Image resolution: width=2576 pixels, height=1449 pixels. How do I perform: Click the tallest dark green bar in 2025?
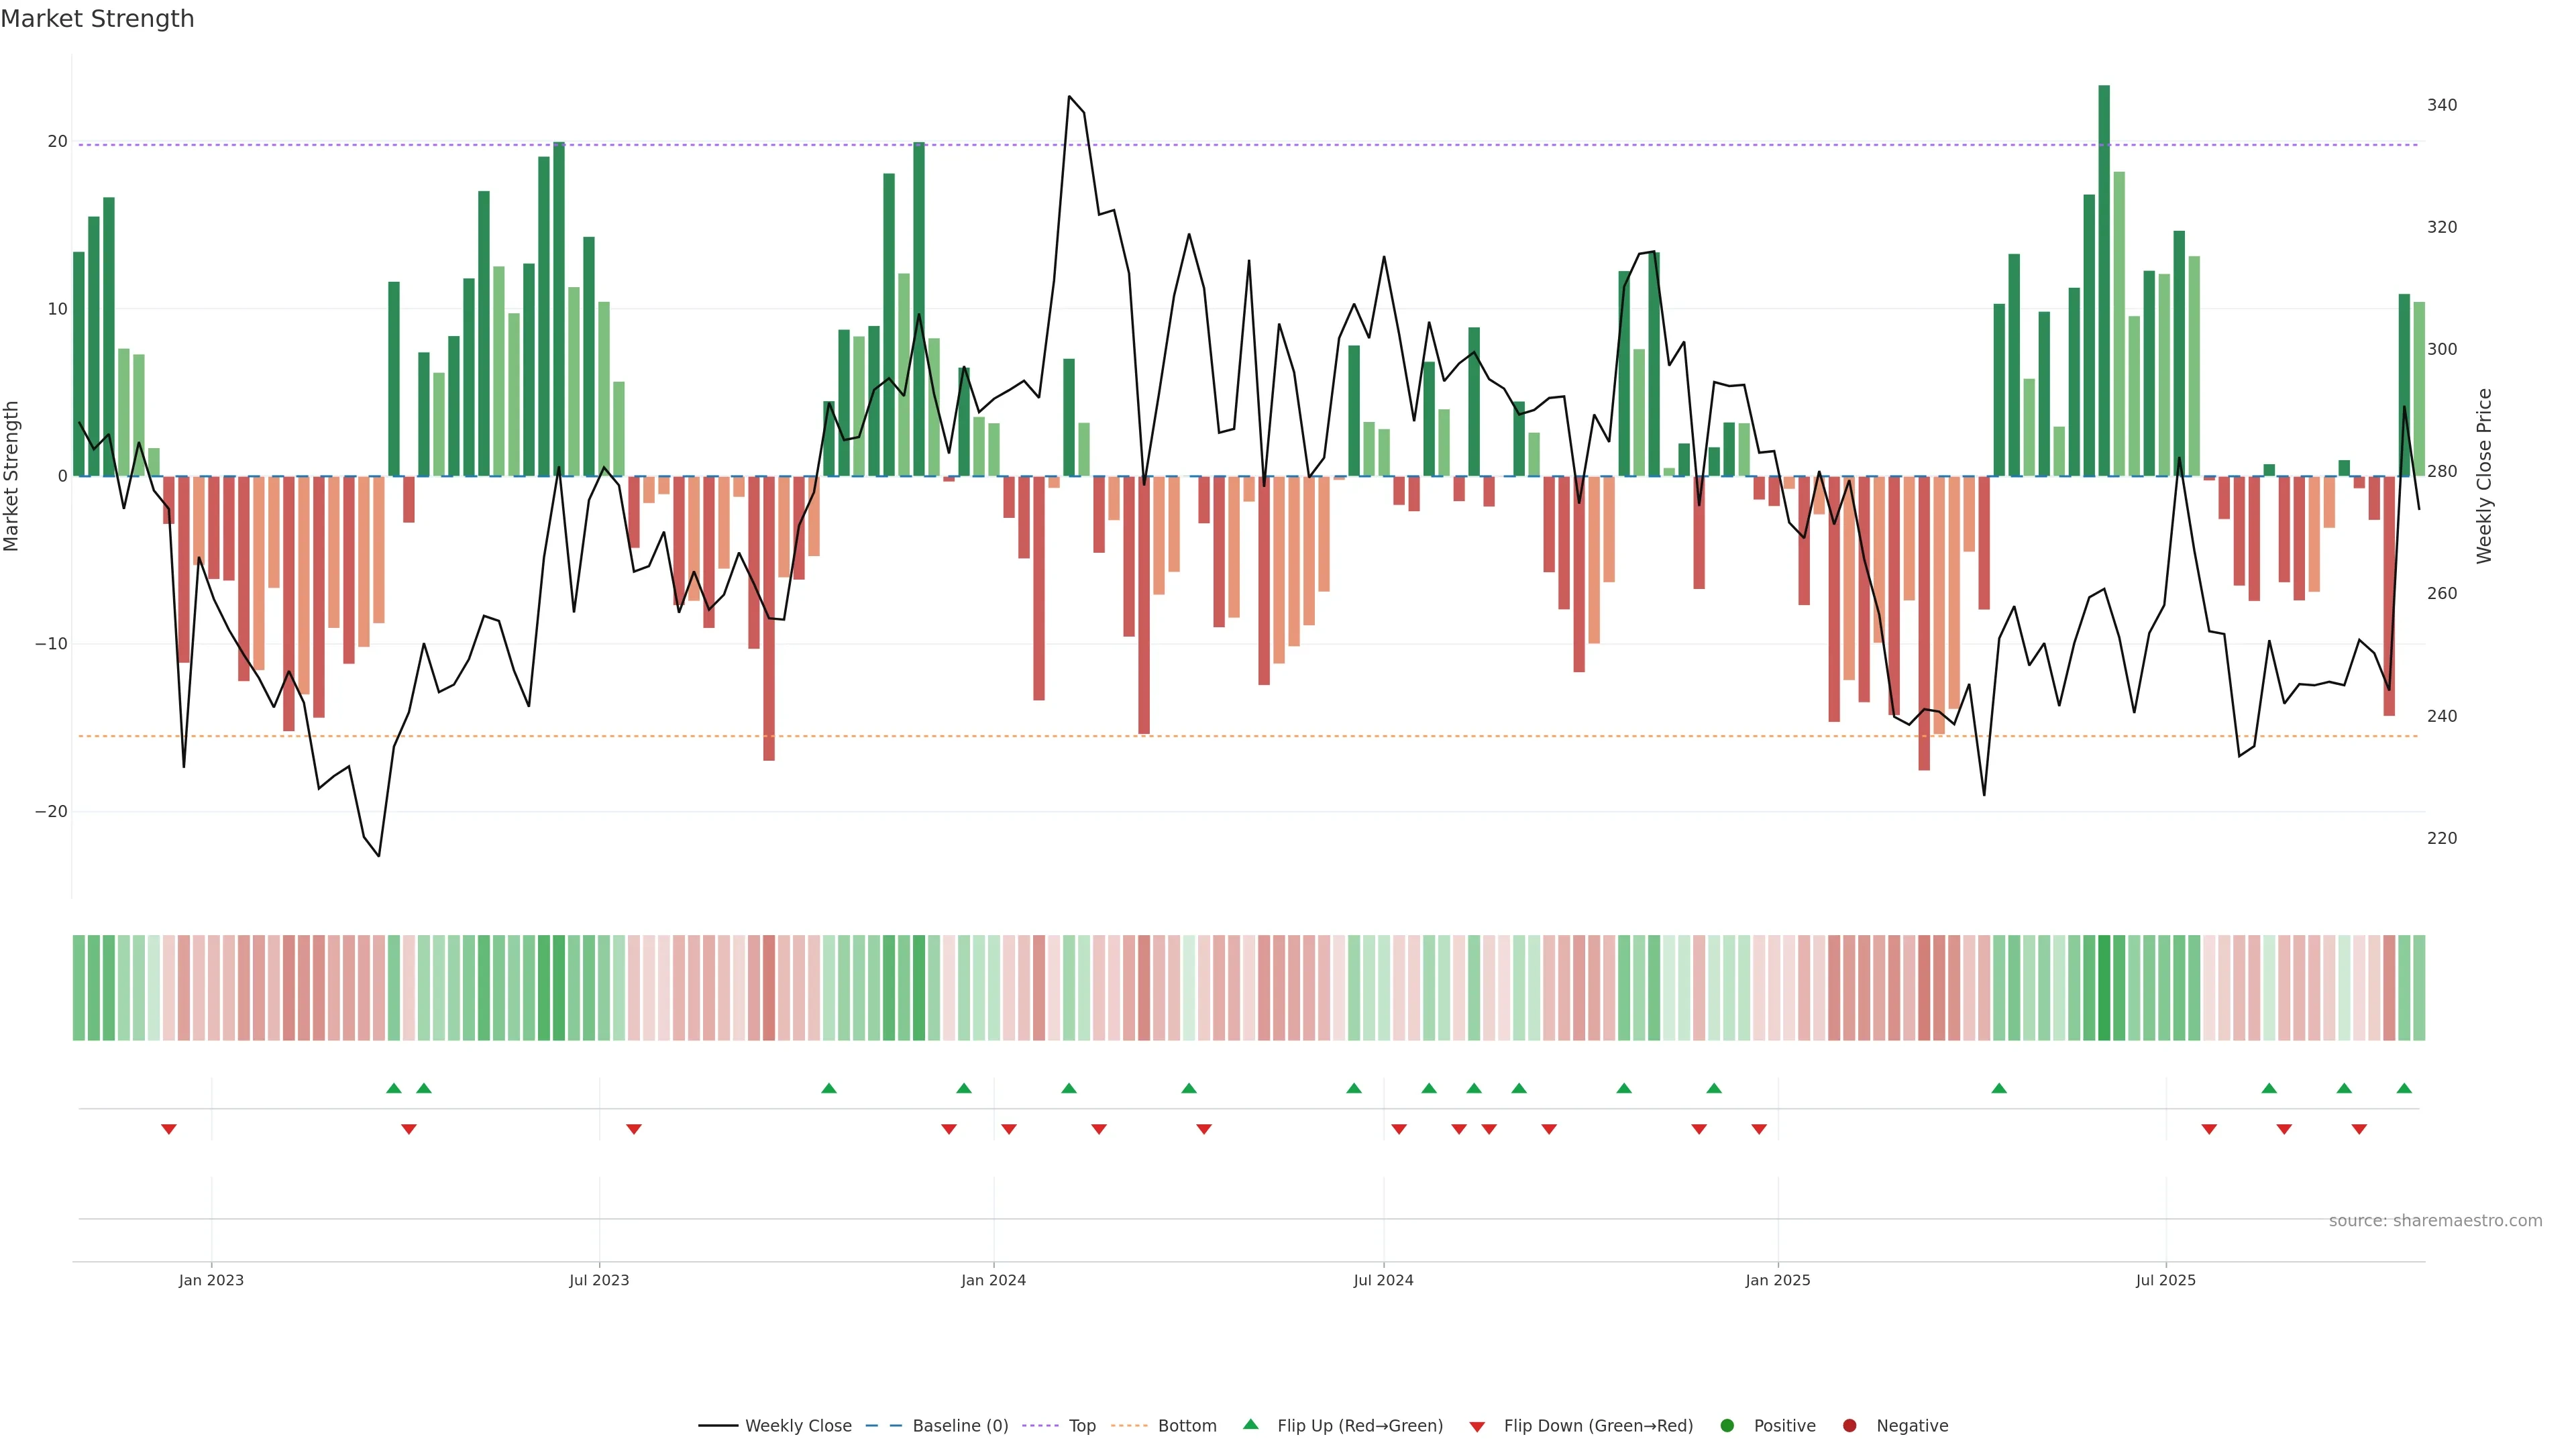pos(2104,280)
